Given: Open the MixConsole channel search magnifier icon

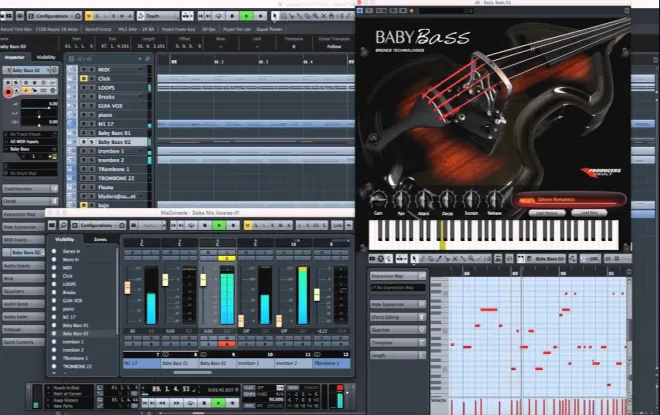Looking at the screenshot, I should click(x=63, y=226).
